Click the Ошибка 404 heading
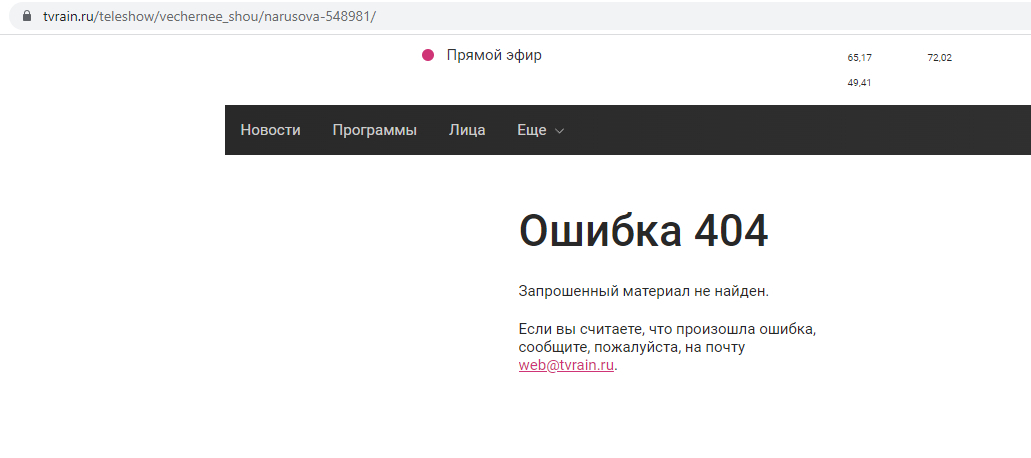Viewport: 1031px width, 458px height. click(x=643, y=231)
